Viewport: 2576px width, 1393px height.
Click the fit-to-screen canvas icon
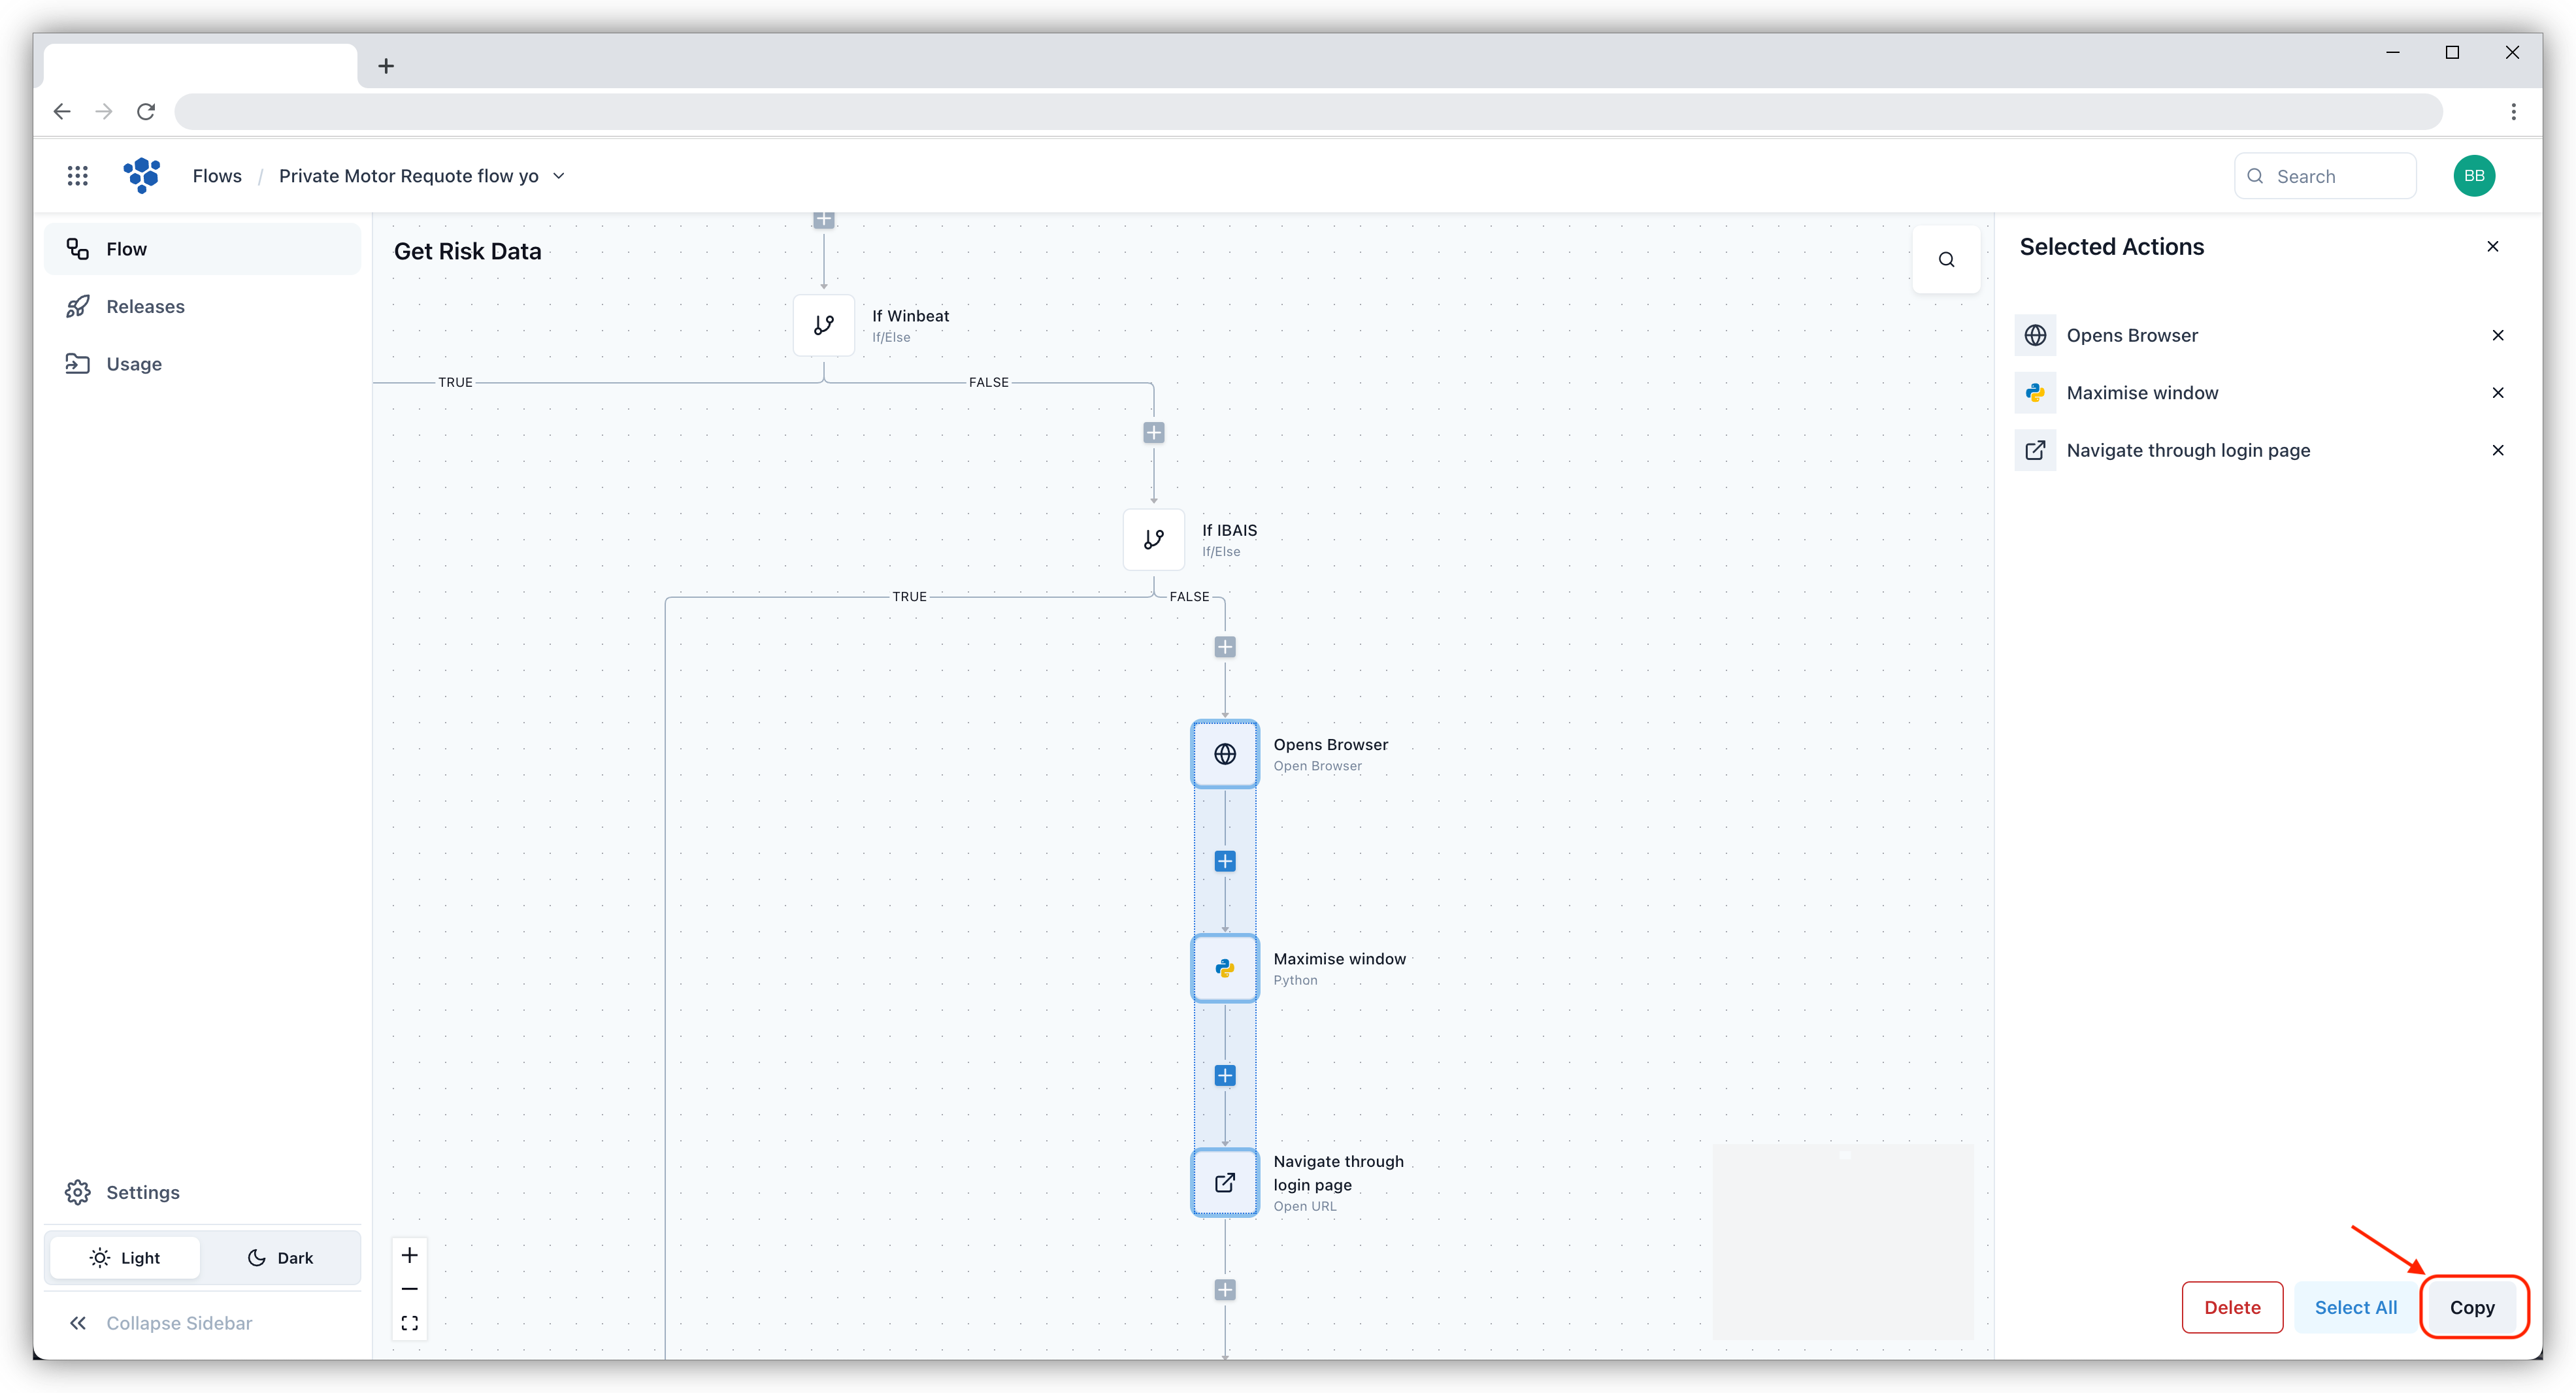409,1323
